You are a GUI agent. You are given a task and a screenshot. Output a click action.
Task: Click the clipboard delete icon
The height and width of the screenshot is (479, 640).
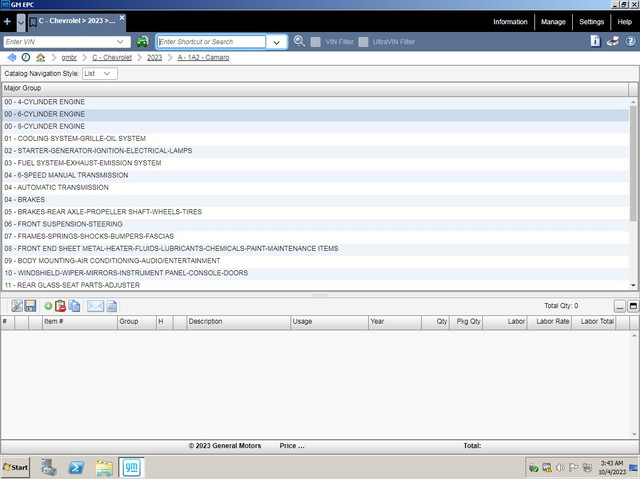click(60, 306)
